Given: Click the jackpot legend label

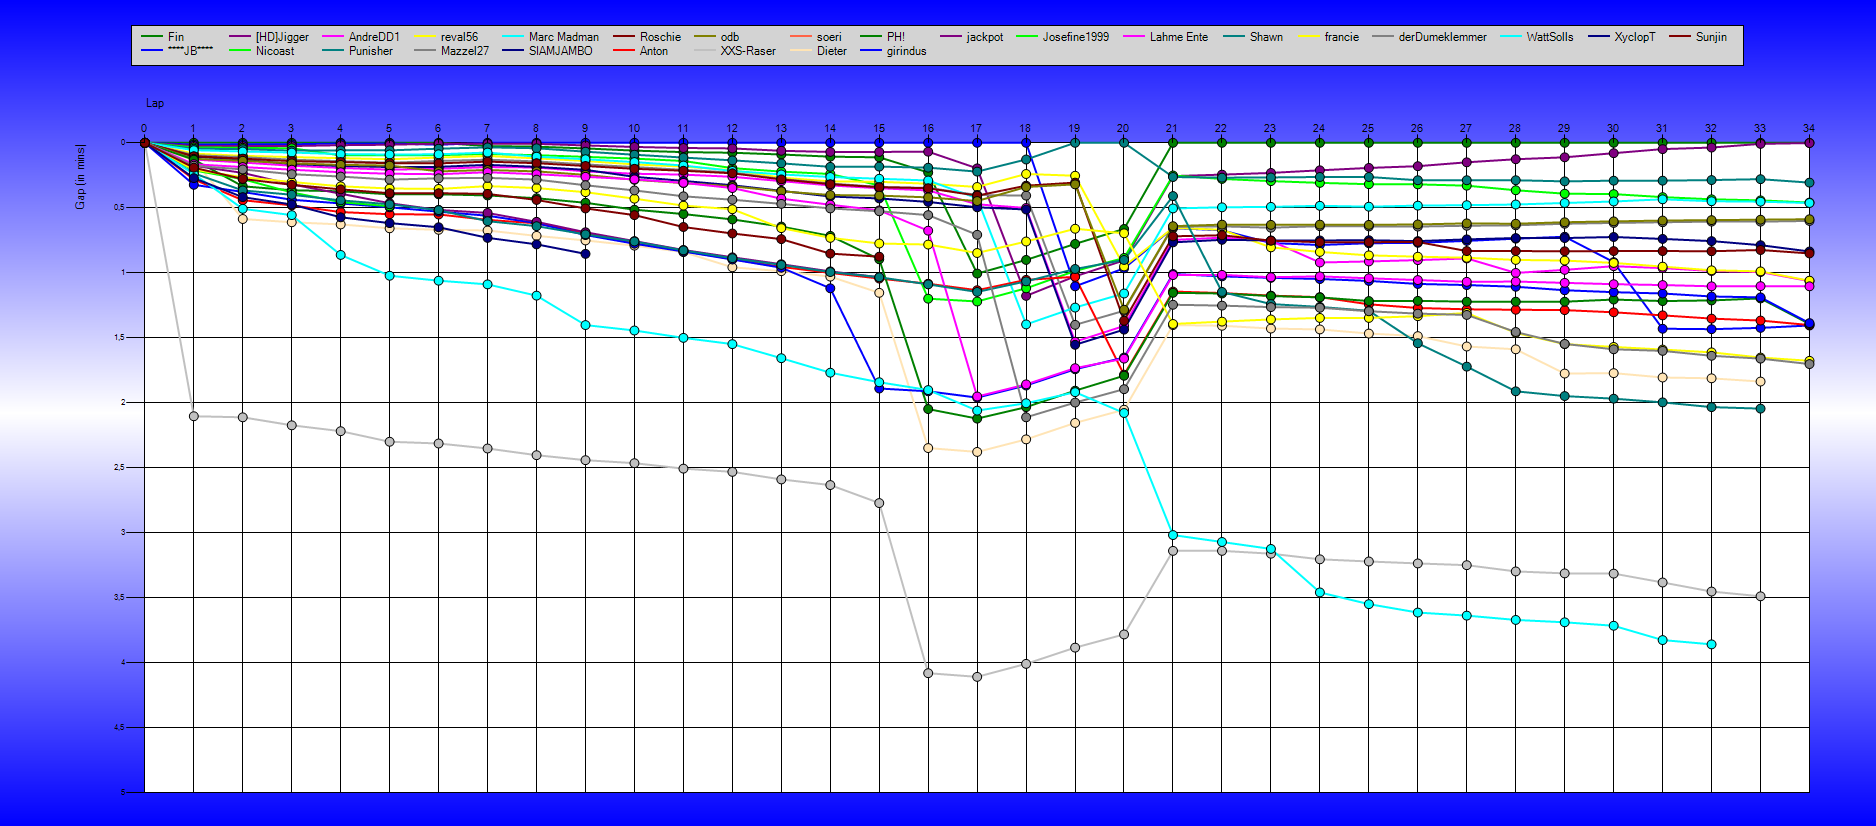Looking at the screenshot, I should point(985,37).
